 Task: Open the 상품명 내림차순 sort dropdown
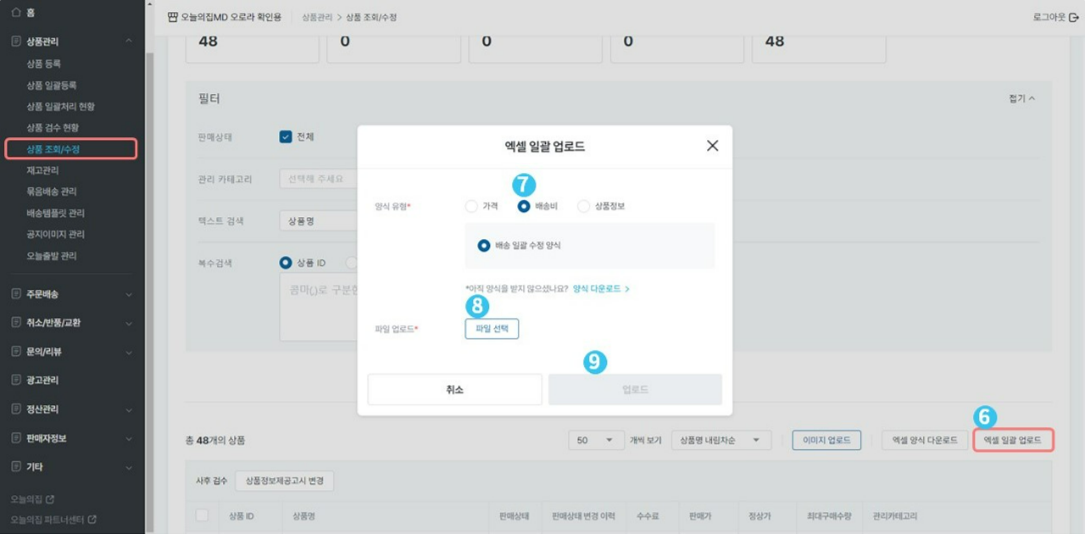(x=720, y=440)
